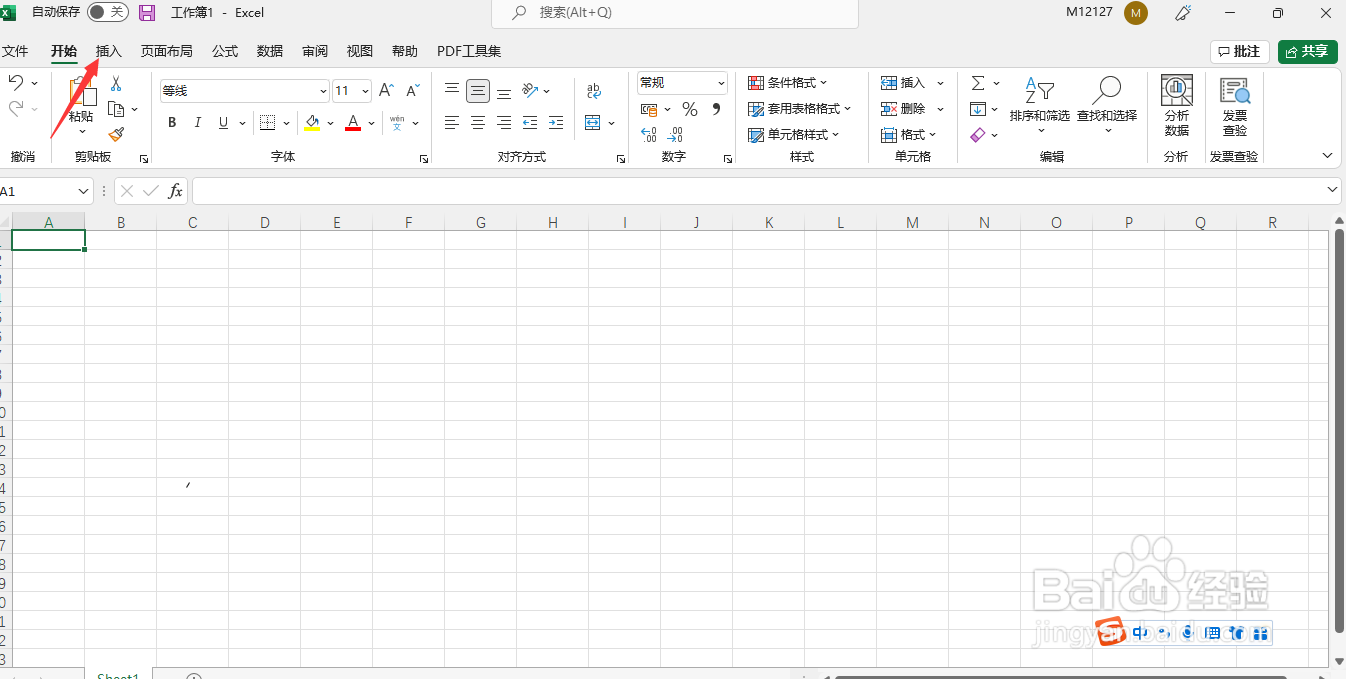Click the AutoSum sigma icon
Screen dimensions: 1346x679
point(978,83)
